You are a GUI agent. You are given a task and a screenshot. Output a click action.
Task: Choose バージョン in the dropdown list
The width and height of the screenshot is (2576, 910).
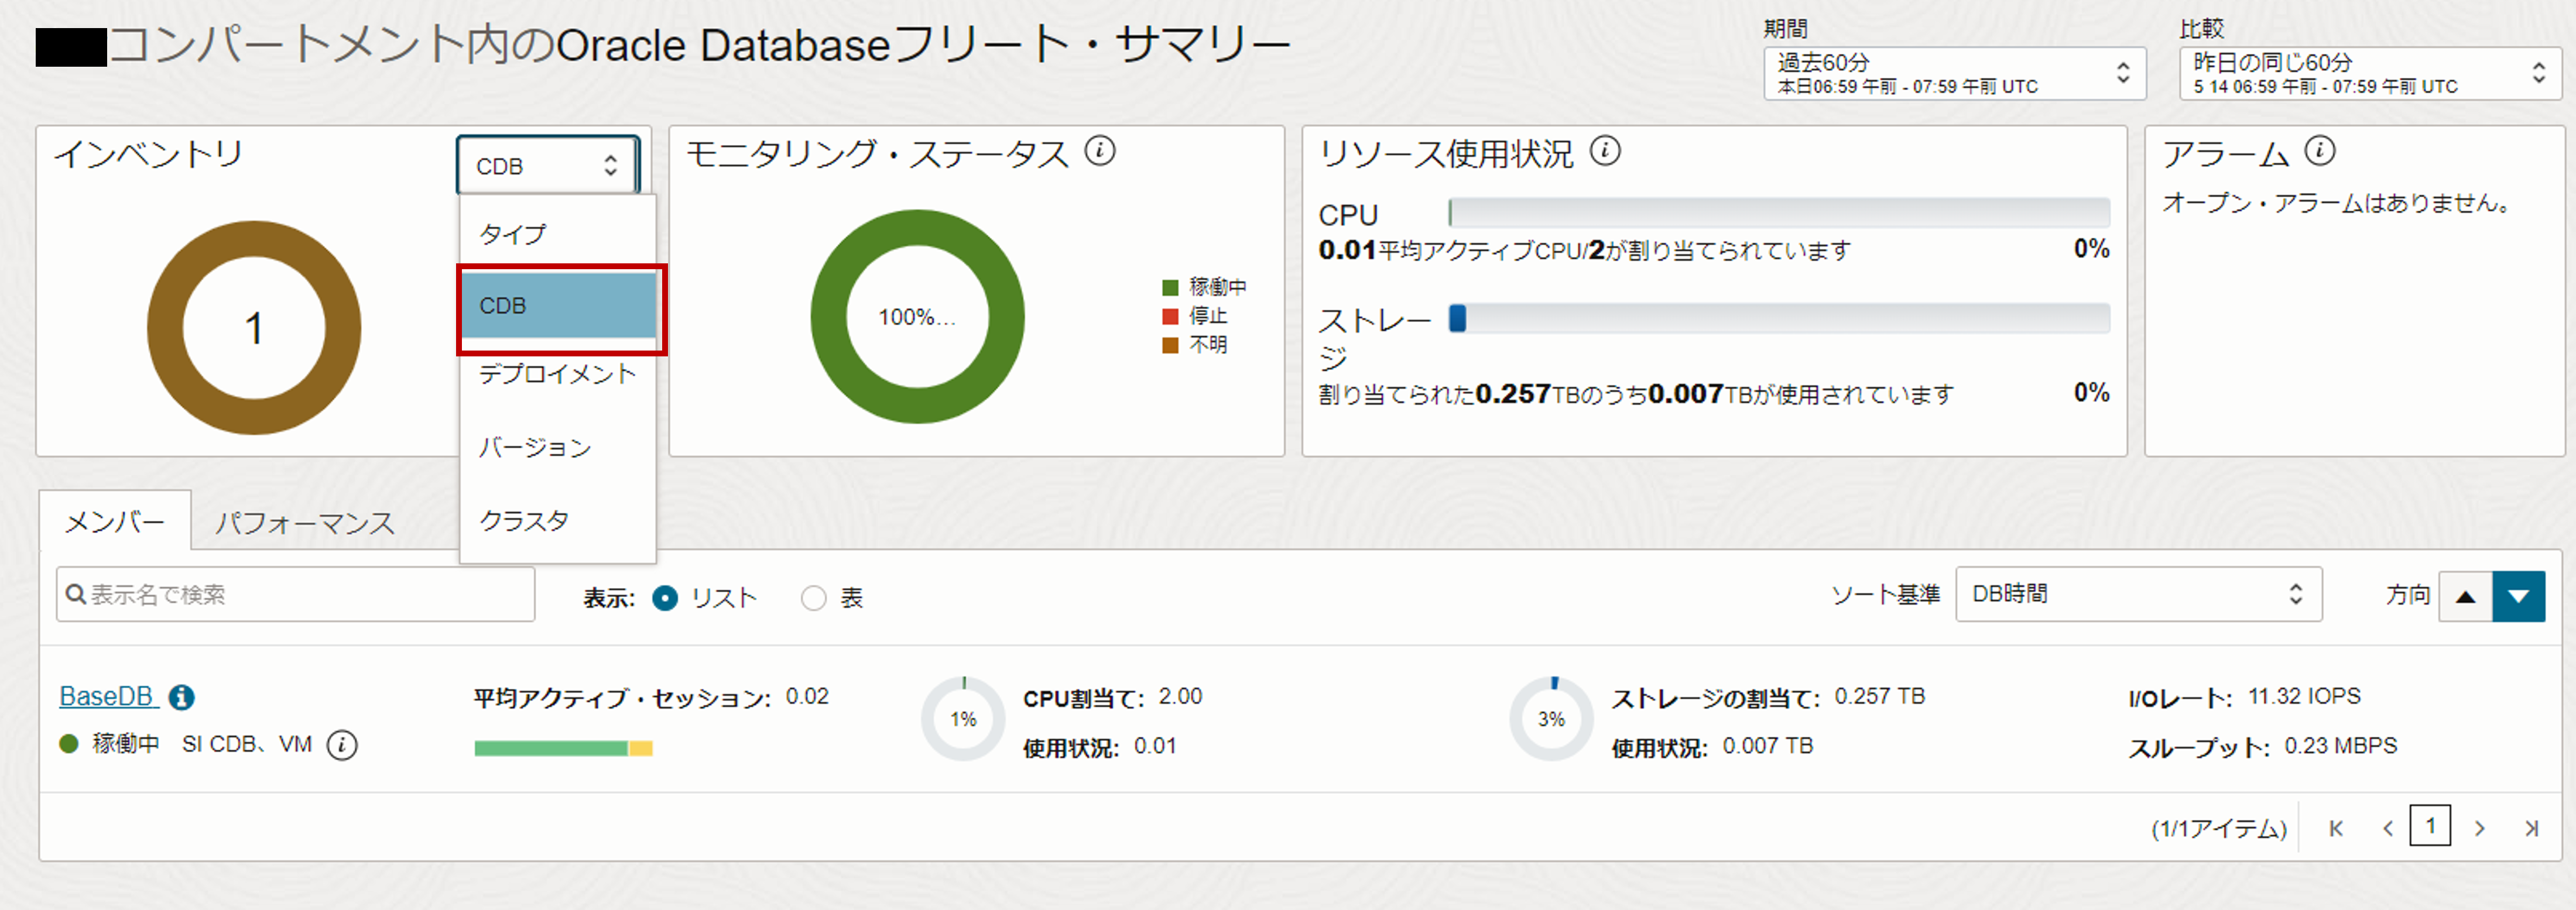pos(557,447)
